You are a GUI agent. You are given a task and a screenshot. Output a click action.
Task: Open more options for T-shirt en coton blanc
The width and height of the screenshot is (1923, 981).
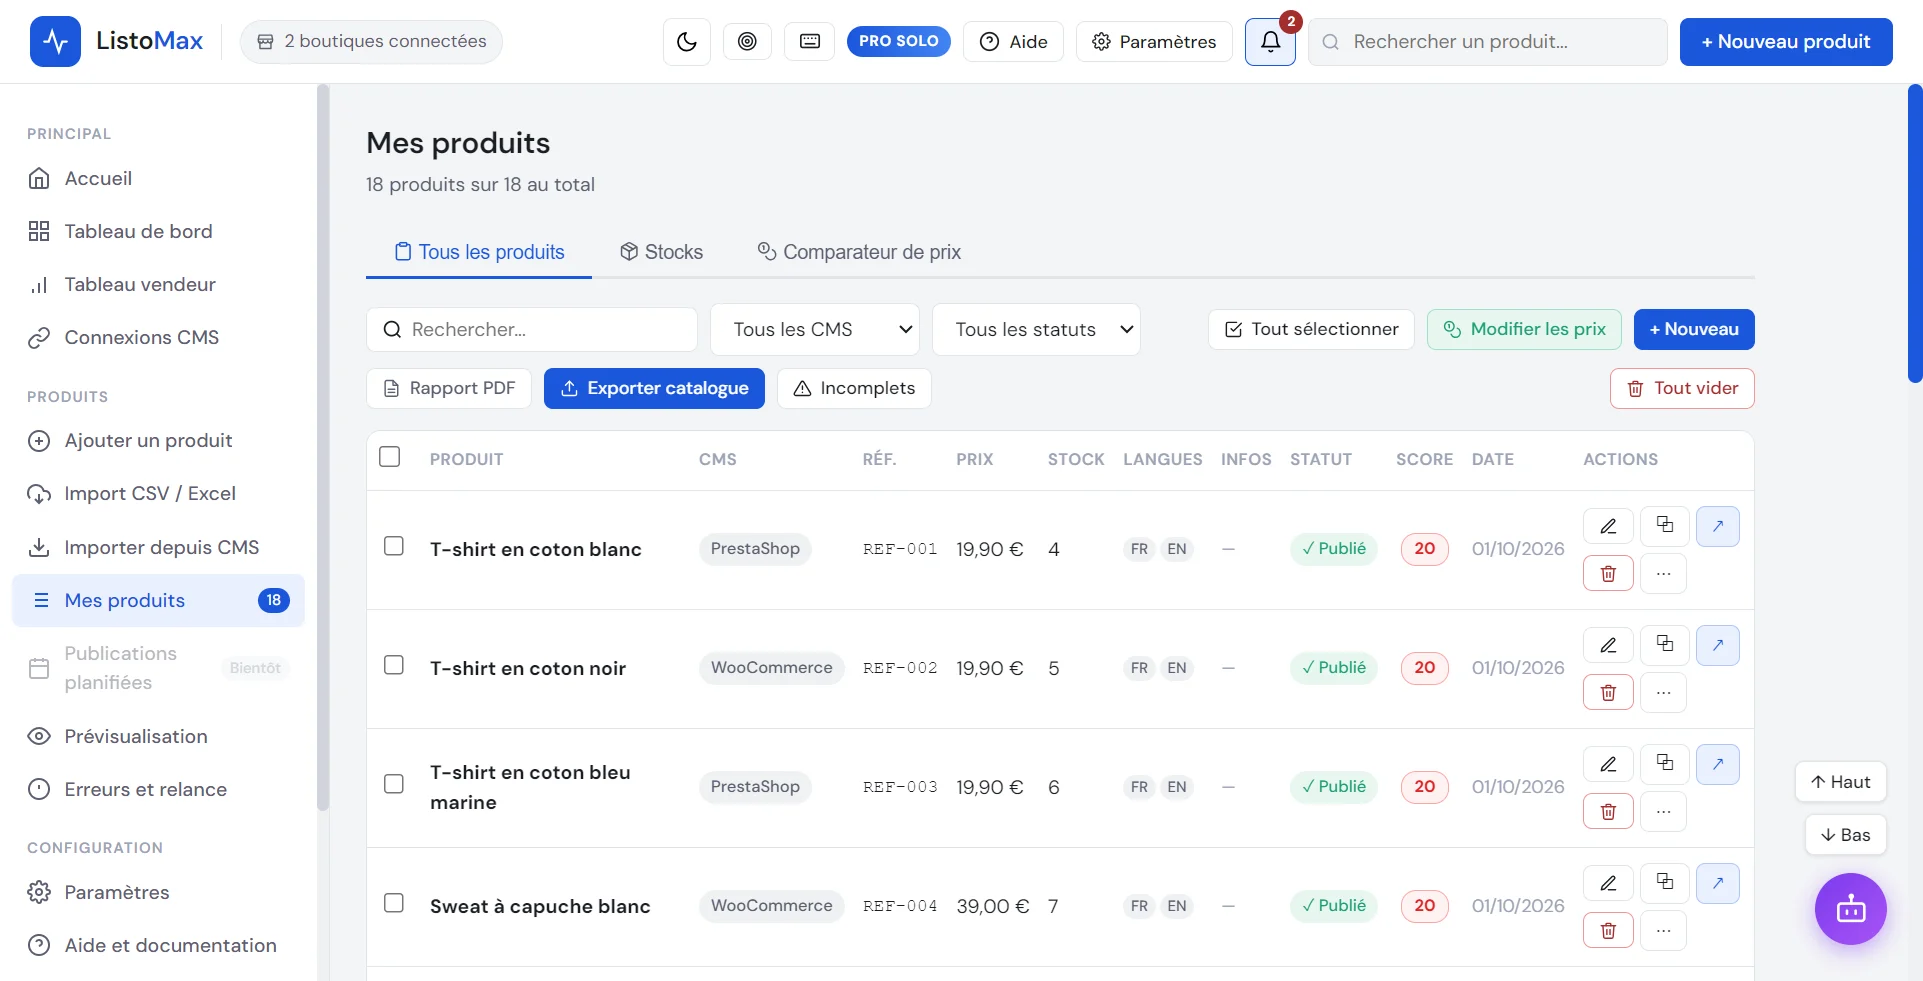click(x=1664, y=574)
